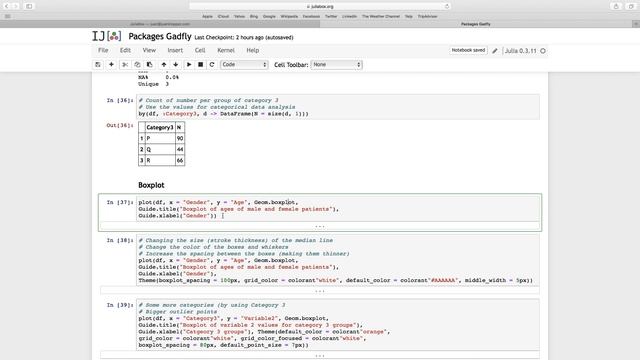Expand collapsed output of cell 37
This screenshot has height=360, width=640.
pyautogui.click(x=320, y=226)
